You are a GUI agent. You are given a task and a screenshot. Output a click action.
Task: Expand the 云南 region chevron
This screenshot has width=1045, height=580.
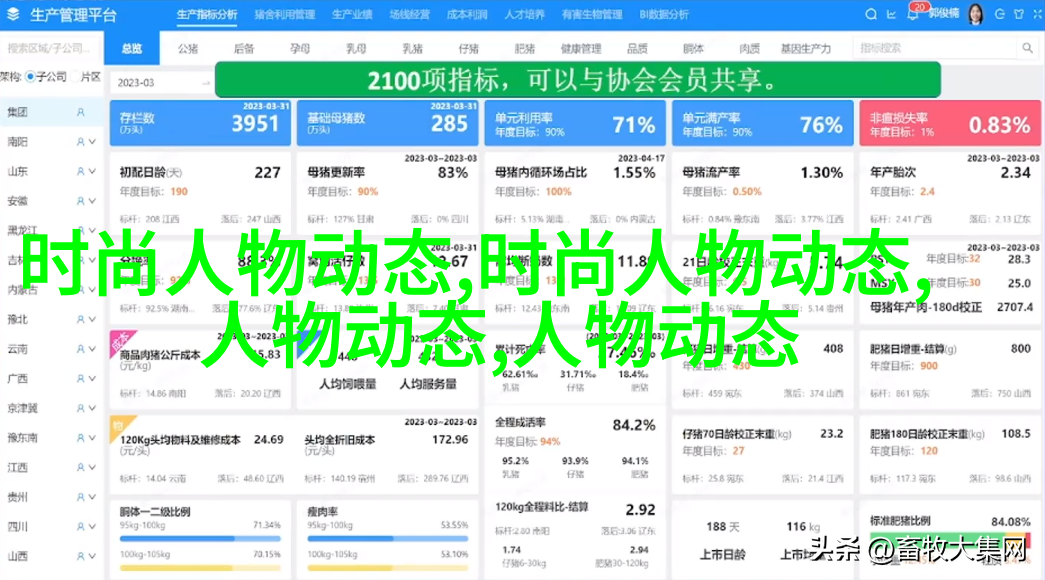tap(92, 349)
